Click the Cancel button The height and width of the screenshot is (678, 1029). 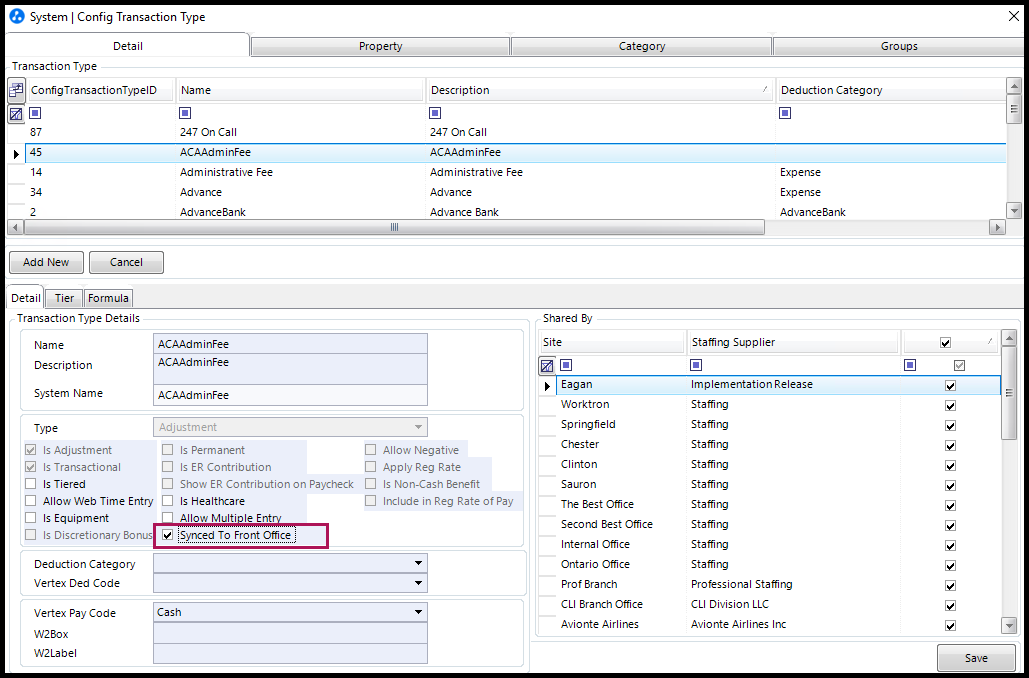pyautogui.click(x=126, y=263)
